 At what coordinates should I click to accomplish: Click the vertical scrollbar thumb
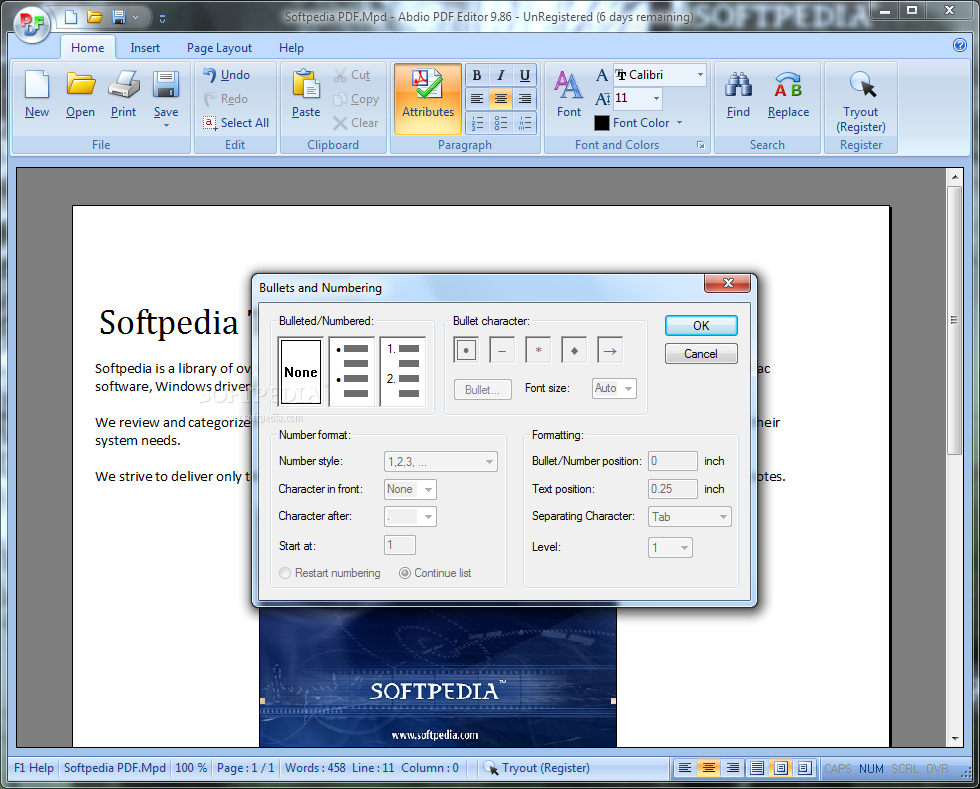click(954, 320)
